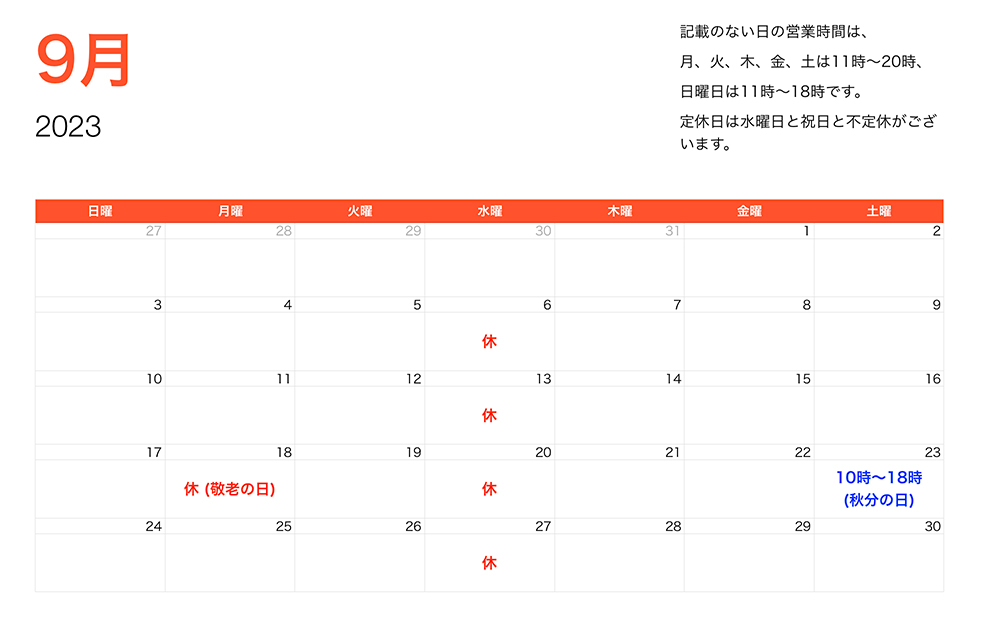Screen dimensions: 1000x626
Task: Click the 水曜 column header
Action: pos(488,211)
